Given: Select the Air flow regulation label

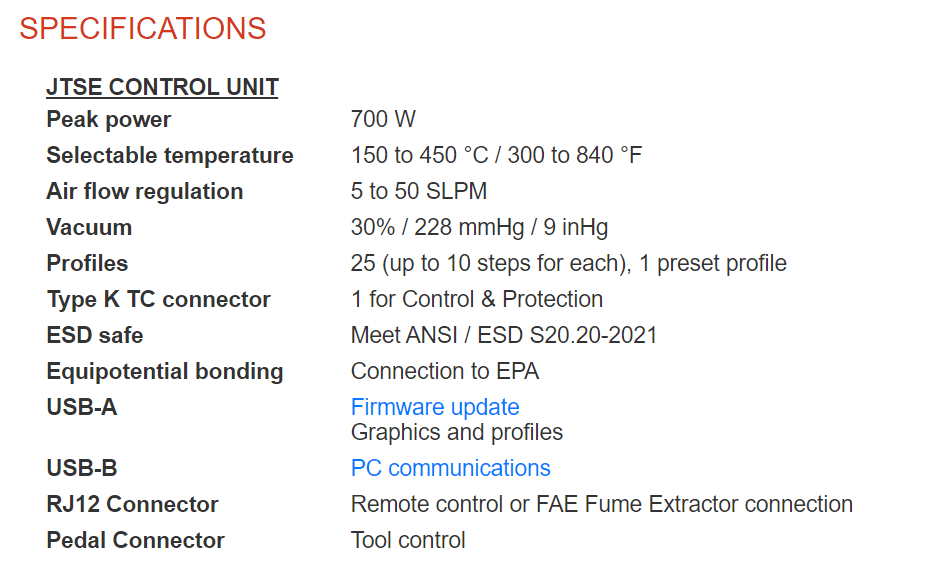Looking at the screenshot, I should point(145,192).
